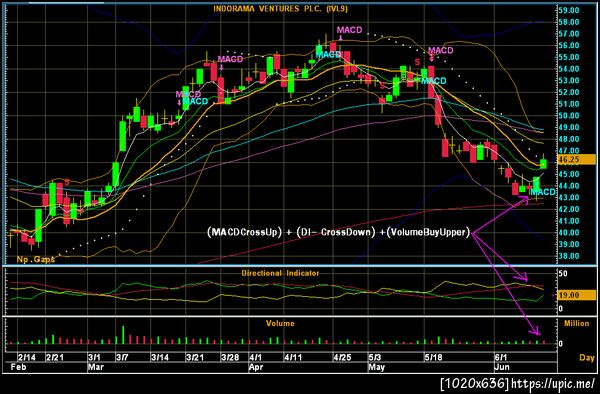
Task: Select the 3/7 date marker
Action: pos(122,358)
